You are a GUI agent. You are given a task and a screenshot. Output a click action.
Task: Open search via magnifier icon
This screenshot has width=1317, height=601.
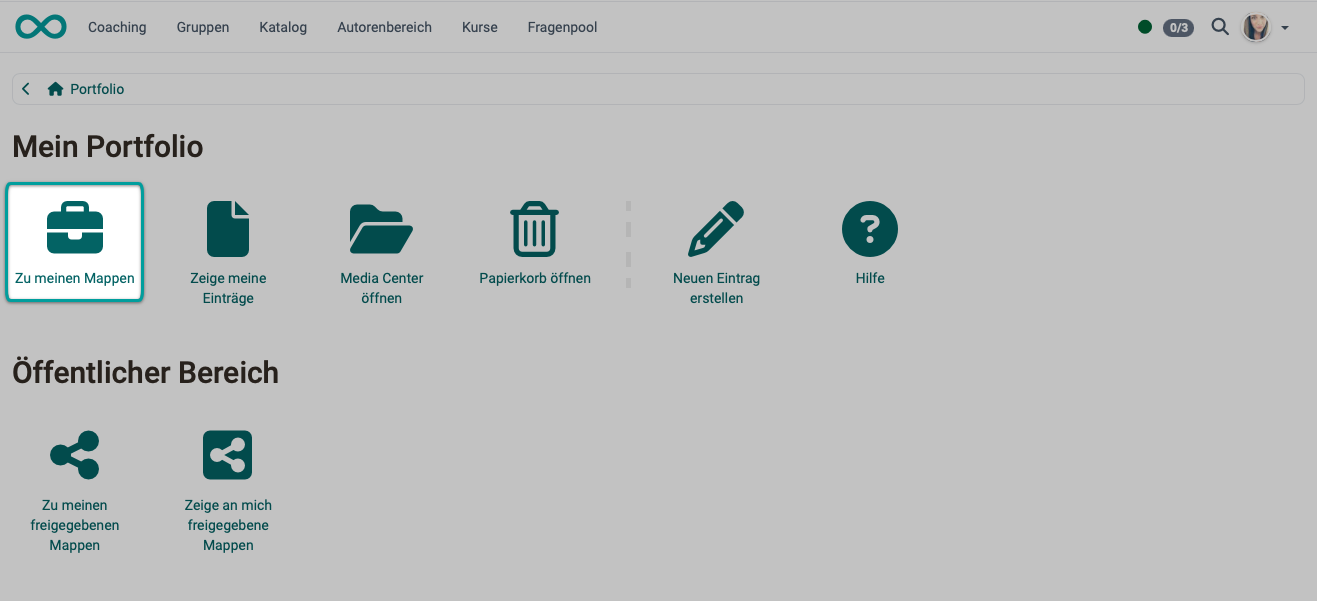(x=1220, y=27)
